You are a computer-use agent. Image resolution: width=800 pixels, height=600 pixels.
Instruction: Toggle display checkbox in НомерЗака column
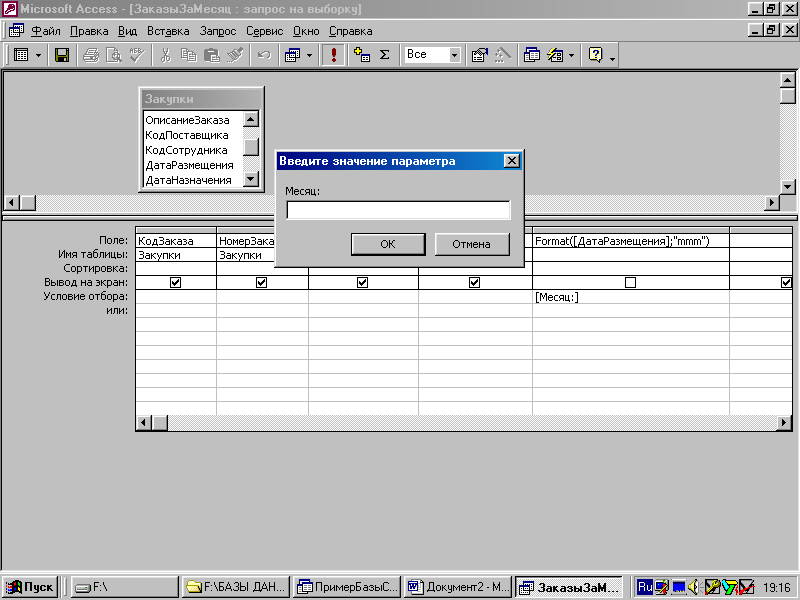(262, 283)
